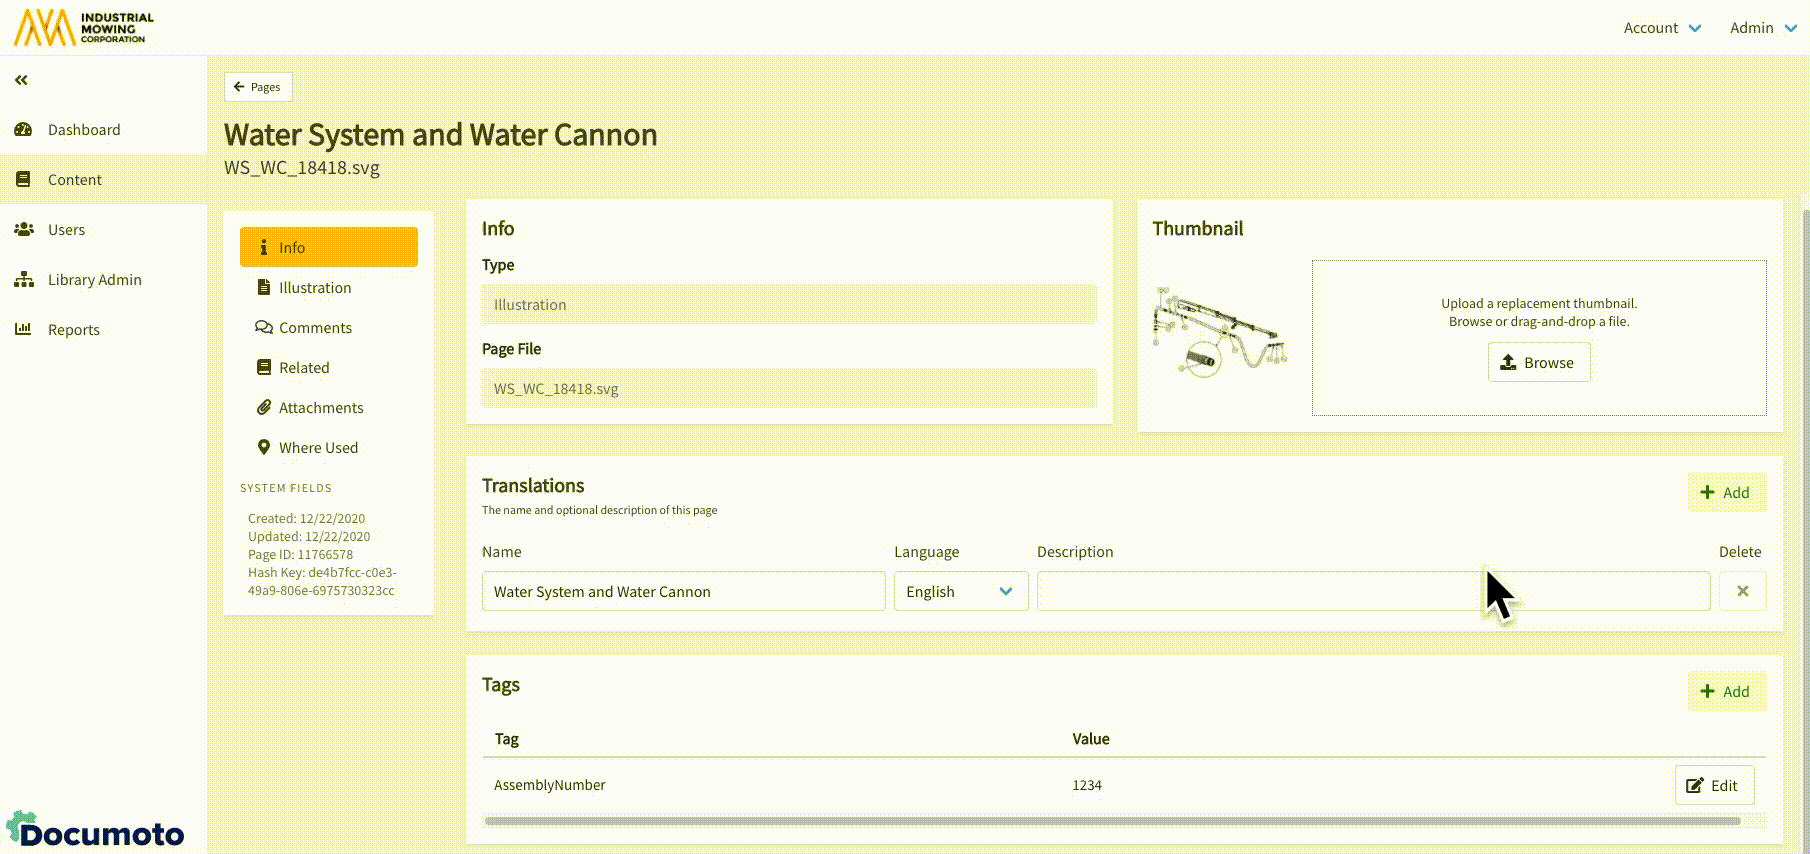Open the Language dropdown set to English
This screenshot has height=854, width=1810.
pos(960,592)
